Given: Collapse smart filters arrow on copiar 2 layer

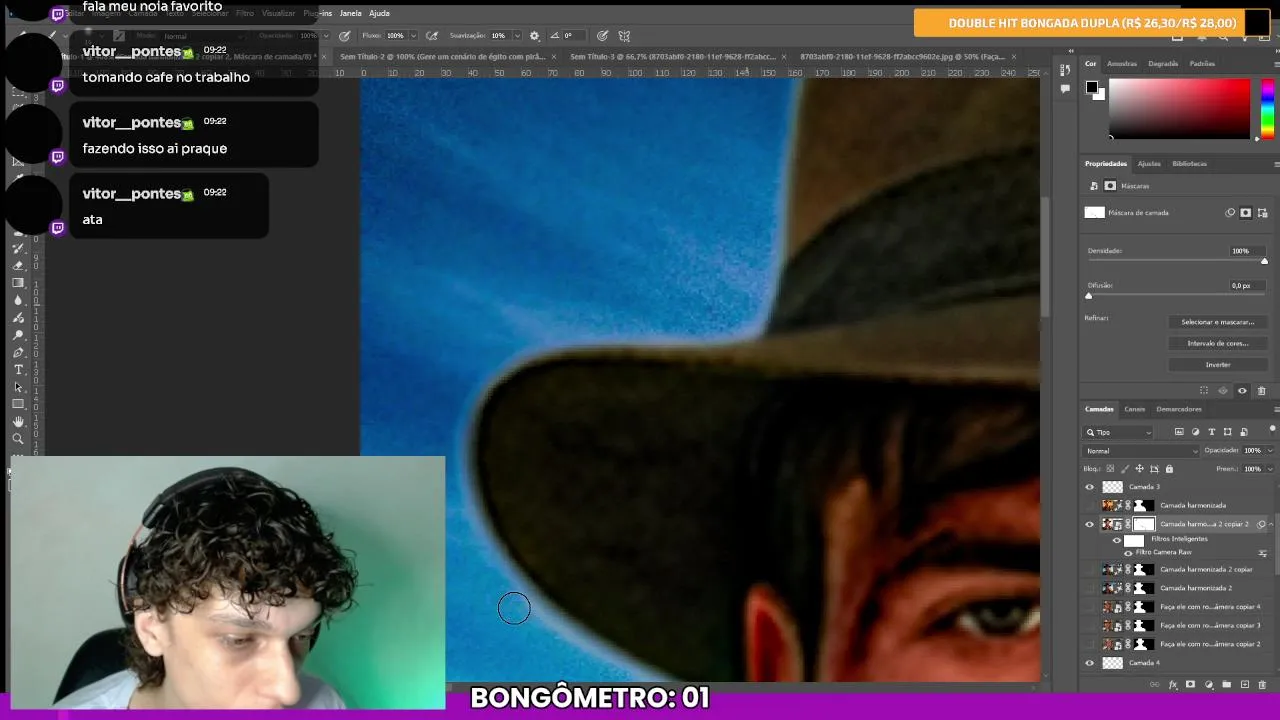Looking at the screenshot, I should click(1271, 524).
